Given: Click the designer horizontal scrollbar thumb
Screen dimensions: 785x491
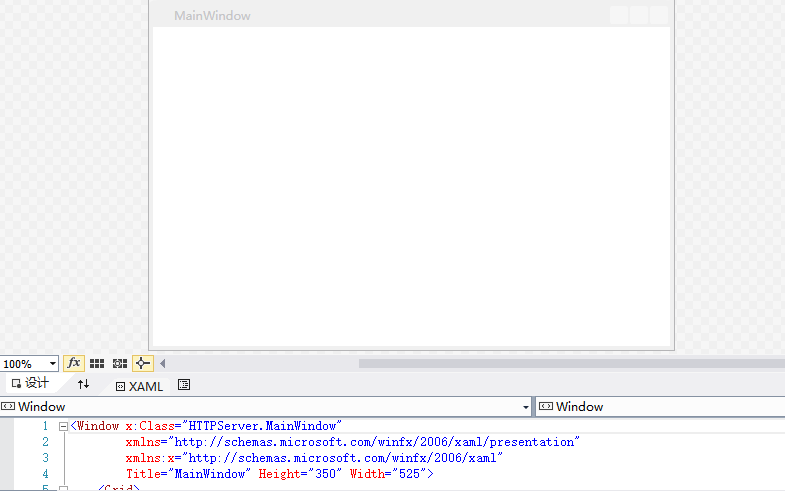Looking at the screenshot, I should tap(572, 364).
